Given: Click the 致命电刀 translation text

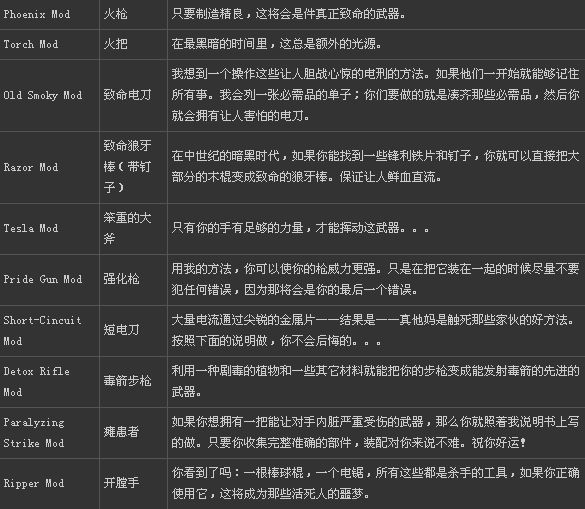Looking at the screenshot, I should point(128,95).
